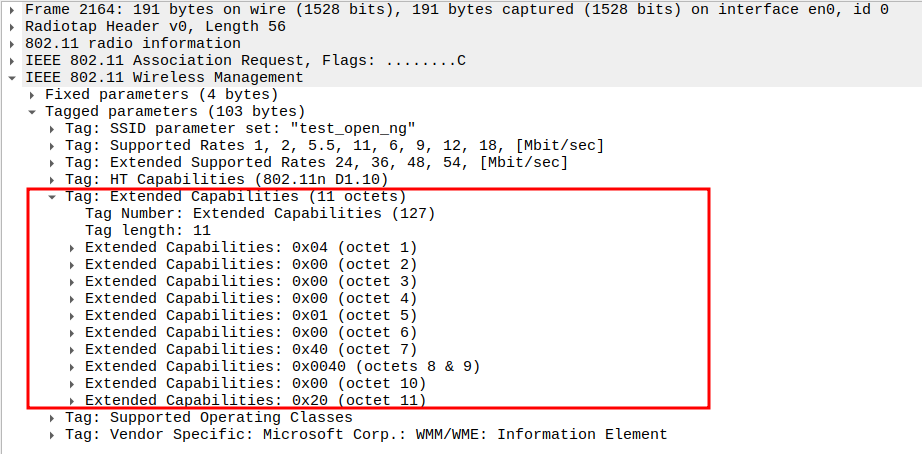Collapse IEEE 802.11 Wireless Management section
922x454 pixels.
coord(12,78)
